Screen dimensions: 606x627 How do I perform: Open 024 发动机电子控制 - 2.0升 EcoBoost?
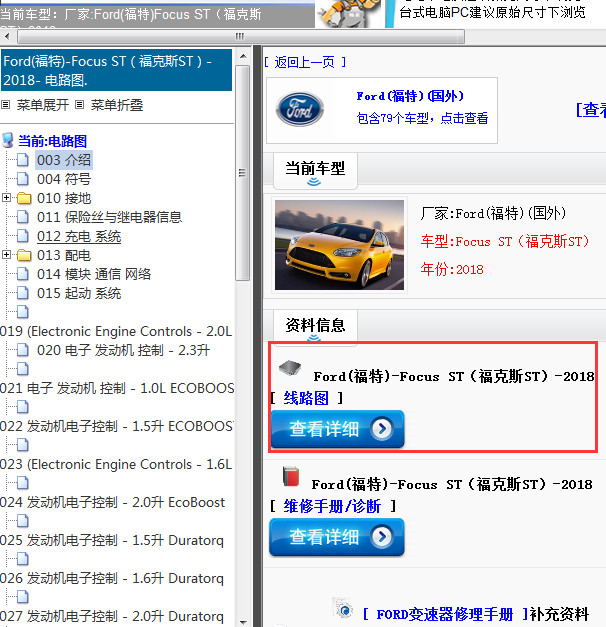click(x=112, y=502)
